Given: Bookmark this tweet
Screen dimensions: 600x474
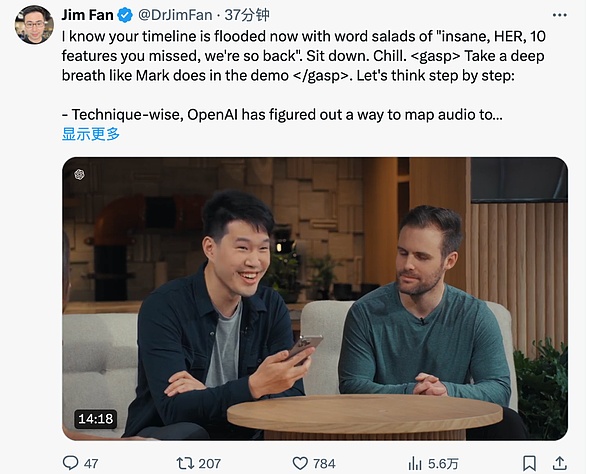Looking at the screenshot, I should click(530, 463).
